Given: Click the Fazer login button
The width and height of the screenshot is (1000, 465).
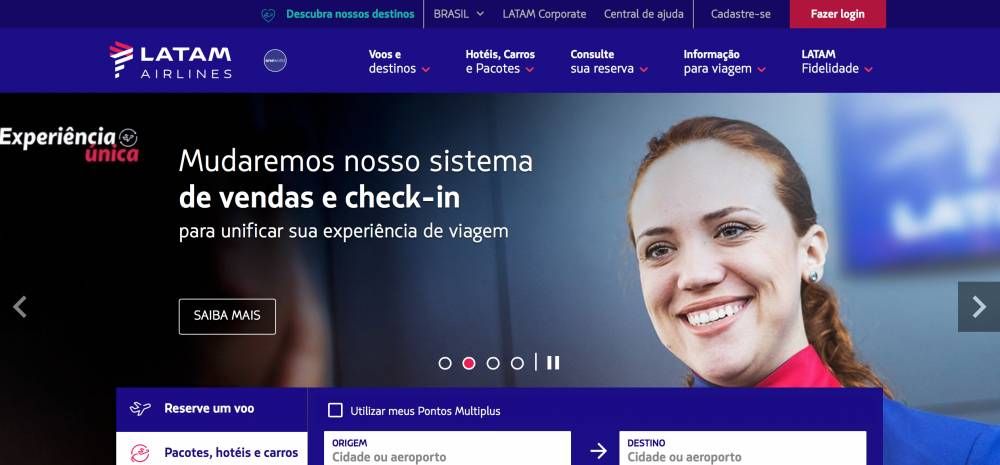Looking at the screenshot, I should 837,14.
